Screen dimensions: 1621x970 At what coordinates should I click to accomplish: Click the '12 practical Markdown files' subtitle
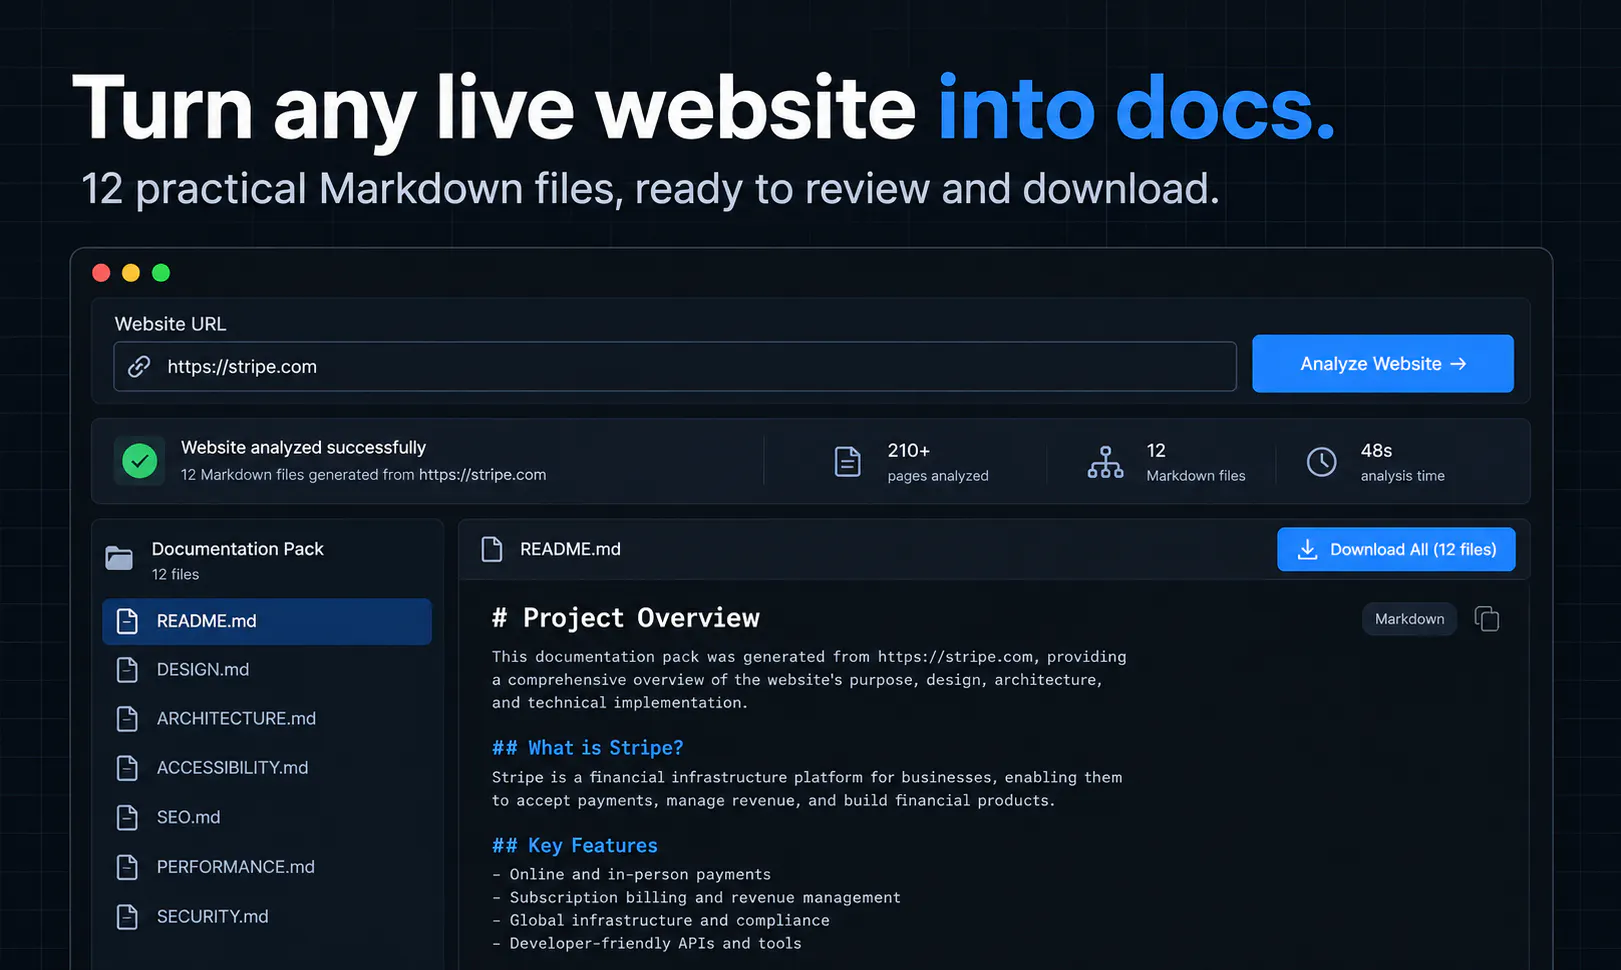650,189
